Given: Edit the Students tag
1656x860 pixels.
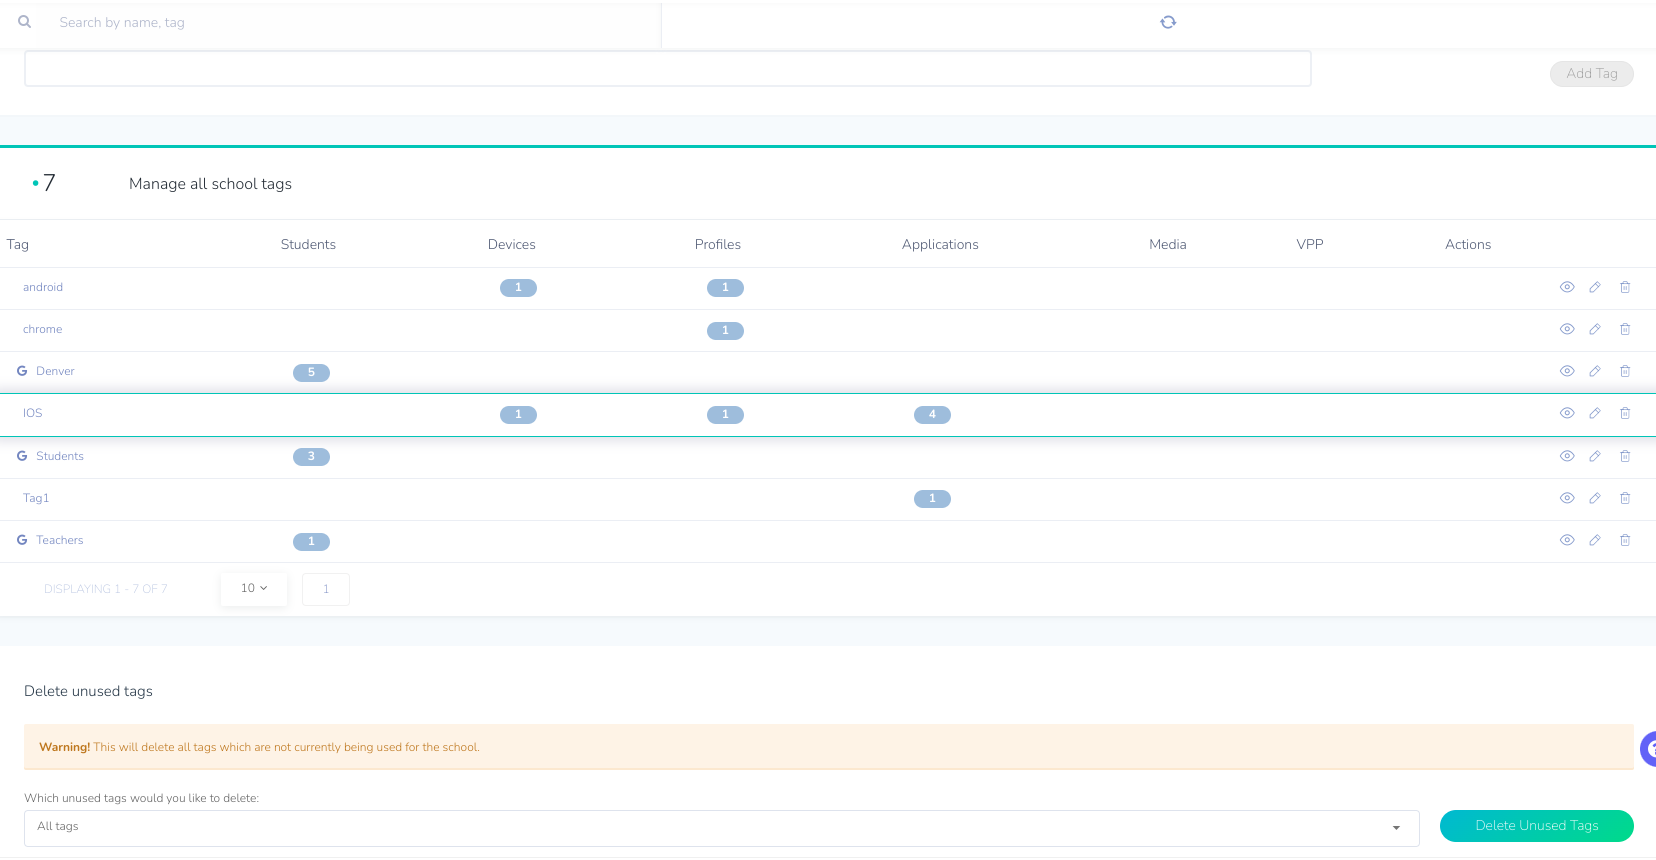Looking at the screenshot, I should tap(1595, 456).
